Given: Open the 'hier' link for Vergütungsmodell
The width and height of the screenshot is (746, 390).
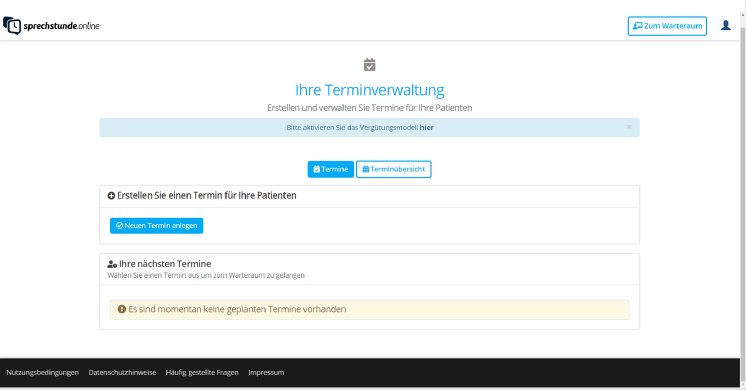Looking at the screenshot, I should click(426, 127).
